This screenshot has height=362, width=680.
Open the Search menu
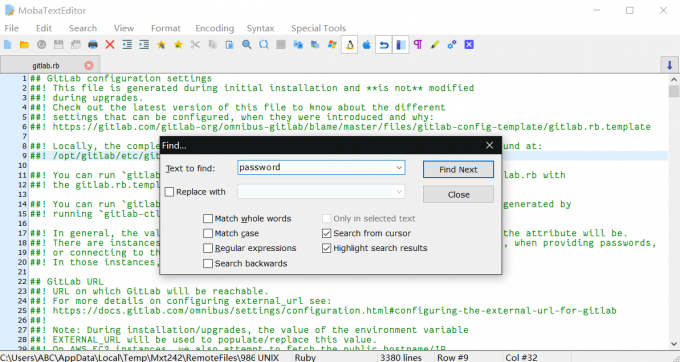click(x=83, y=28)
